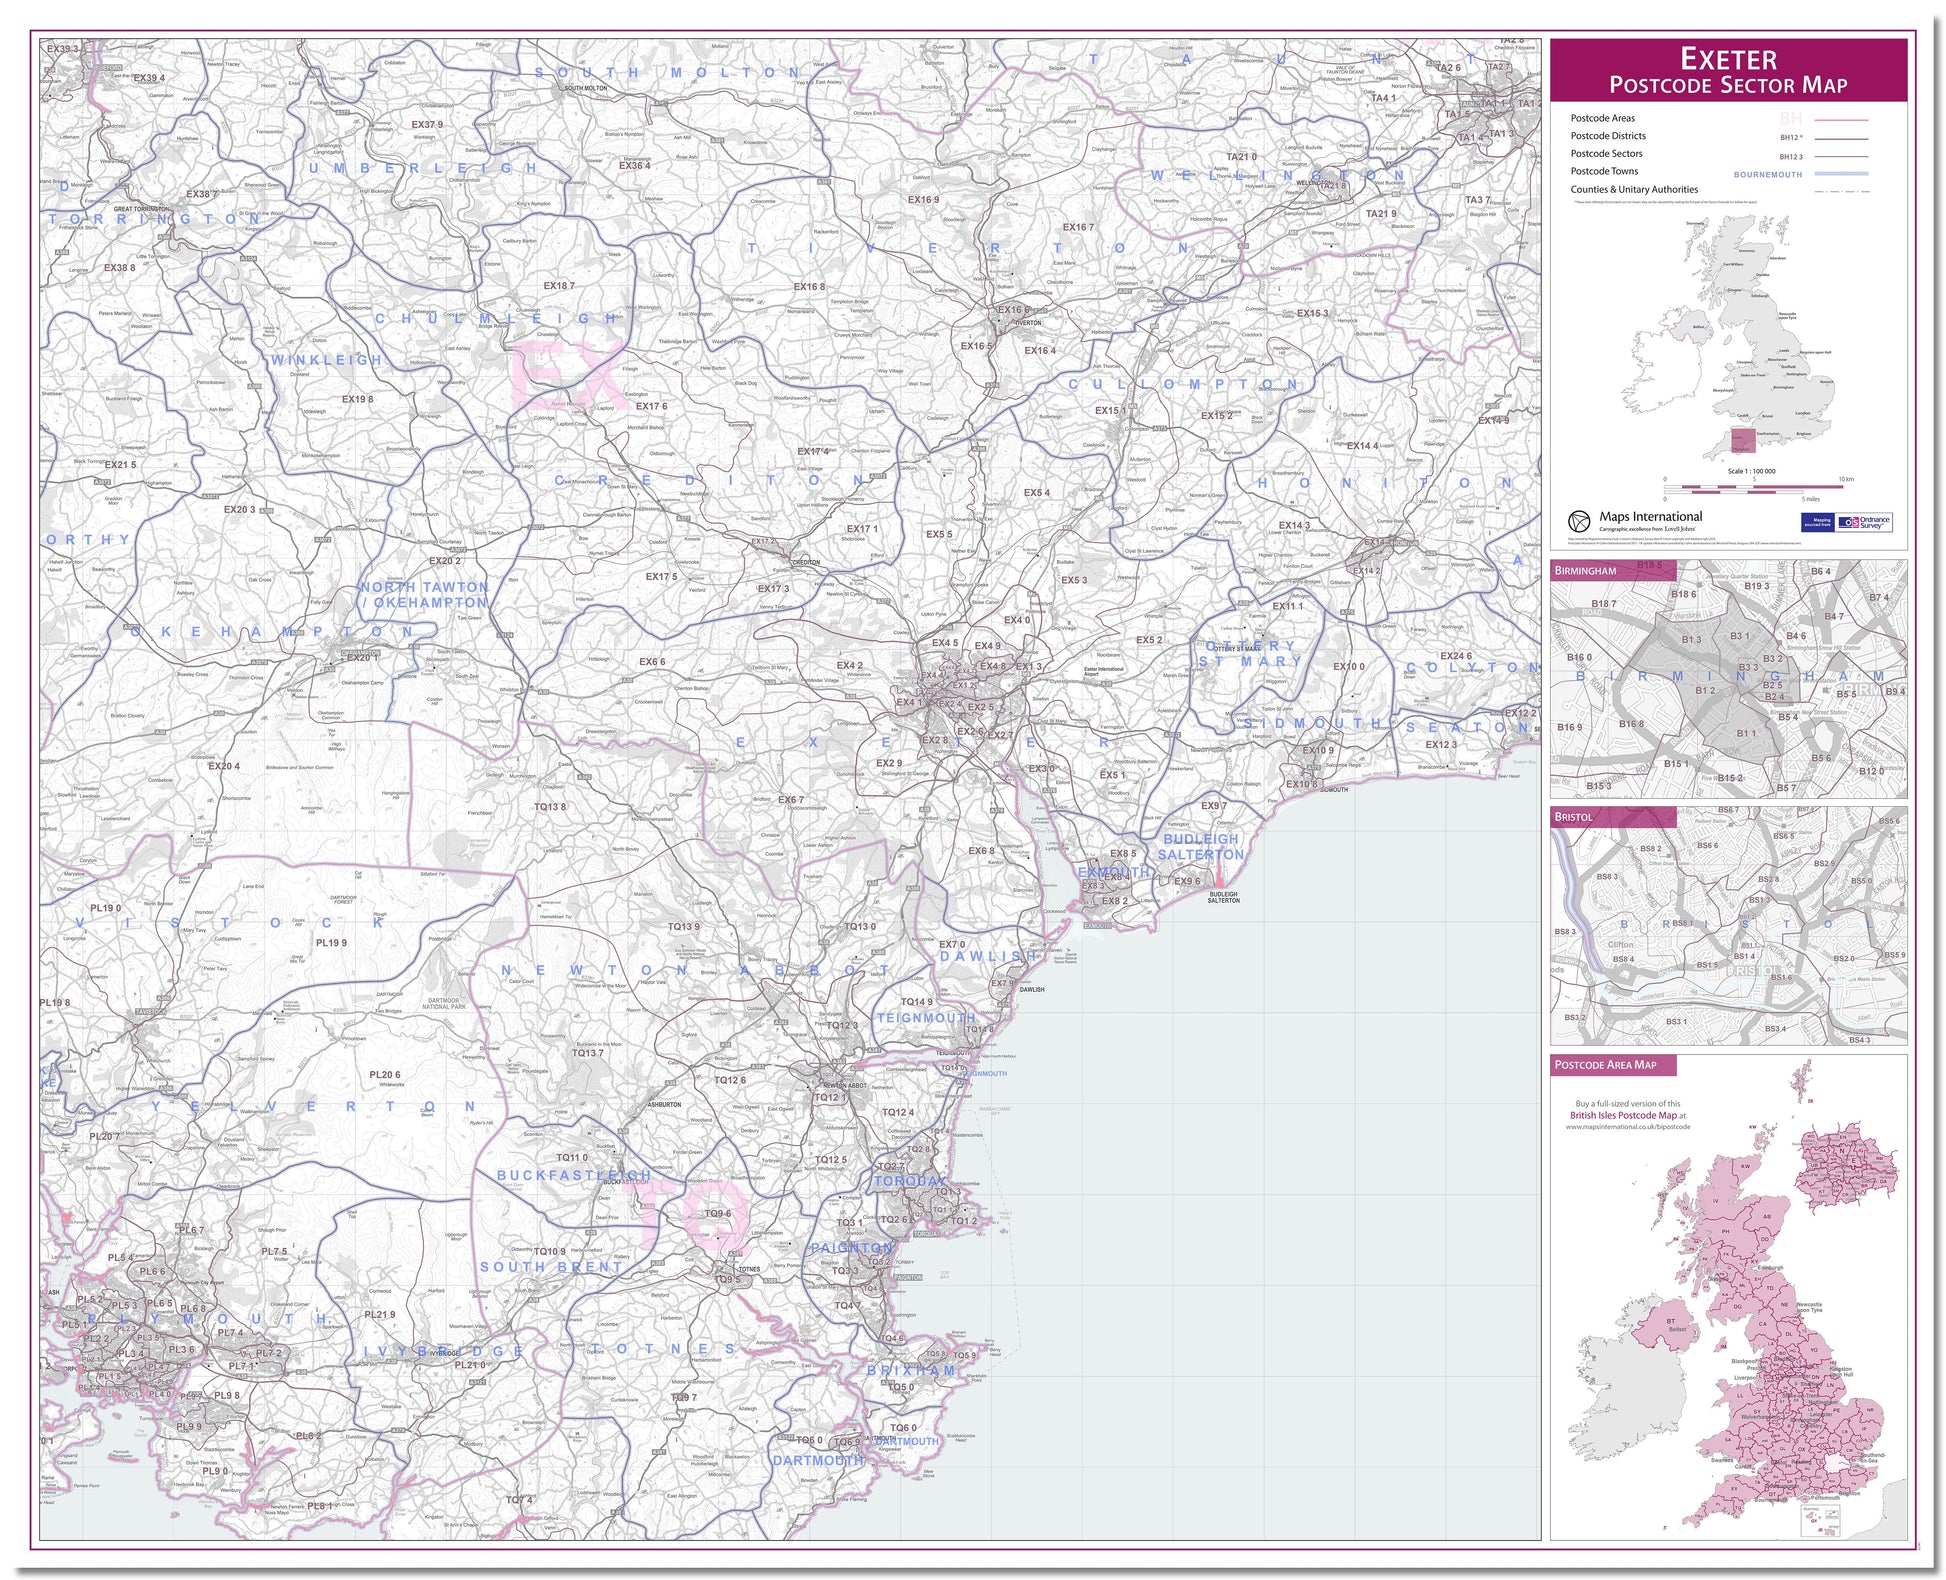The width and height of the screenshot is (1946, 1580).
Task: Click the blue 'PAIGNTON' town label
Action: [851, 1248]
